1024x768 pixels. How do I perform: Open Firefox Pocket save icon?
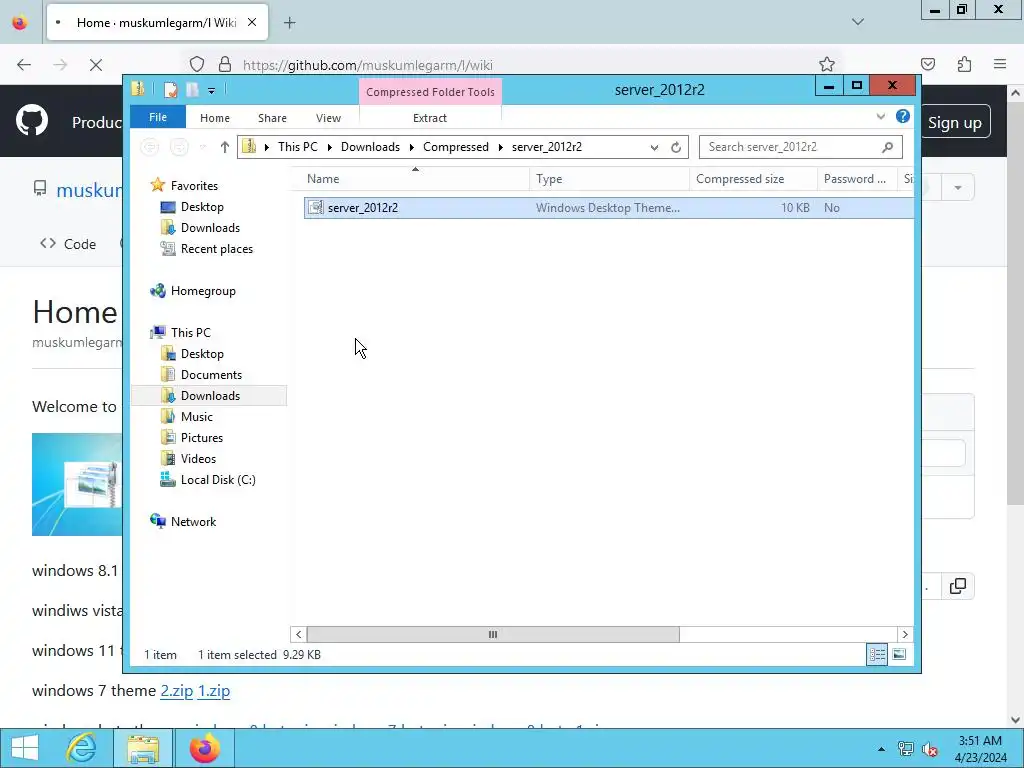click(x=928, y=64)
